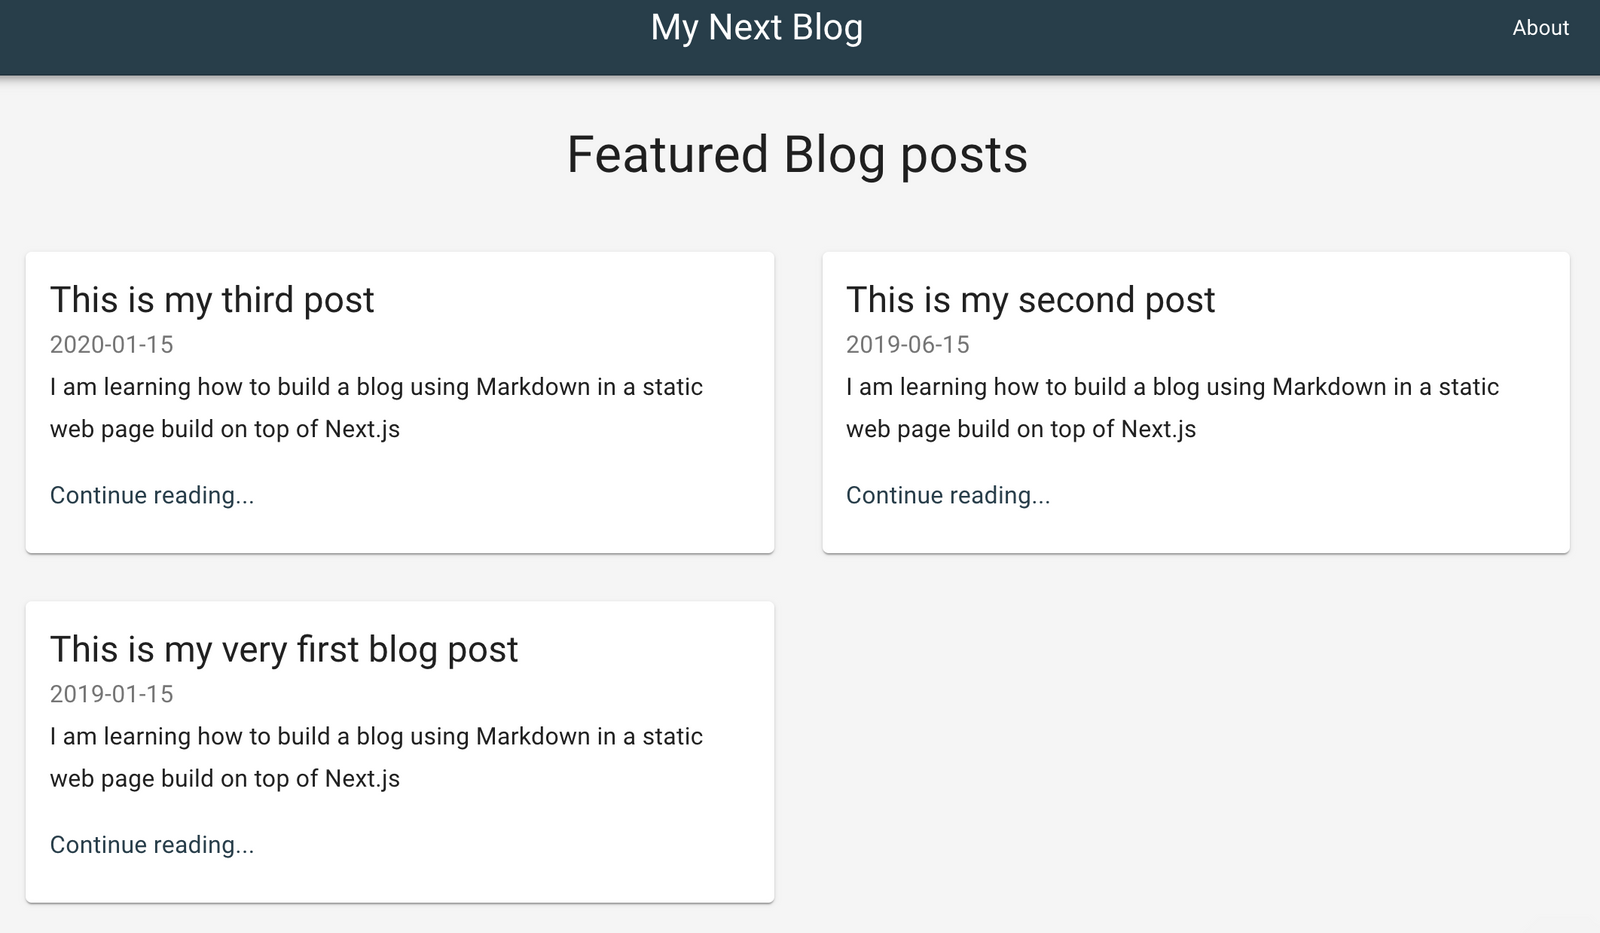Select the excerpt text of the third post

376,407
